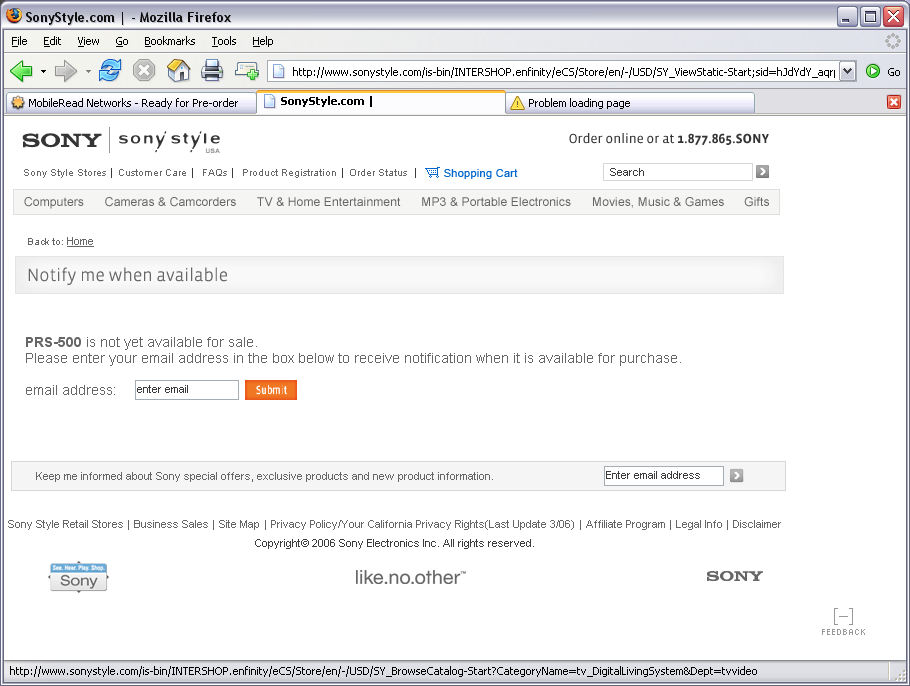Print the page using the printer icon

coord(212,71)
